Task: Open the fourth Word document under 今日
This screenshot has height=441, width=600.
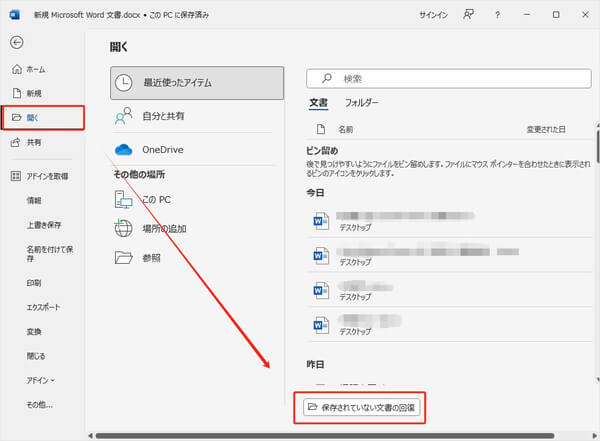Action: coord(449,325)
